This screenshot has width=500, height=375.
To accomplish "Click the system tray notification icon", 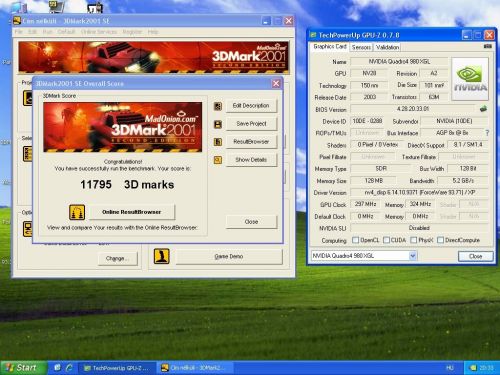I will click(x=473, y=368).
